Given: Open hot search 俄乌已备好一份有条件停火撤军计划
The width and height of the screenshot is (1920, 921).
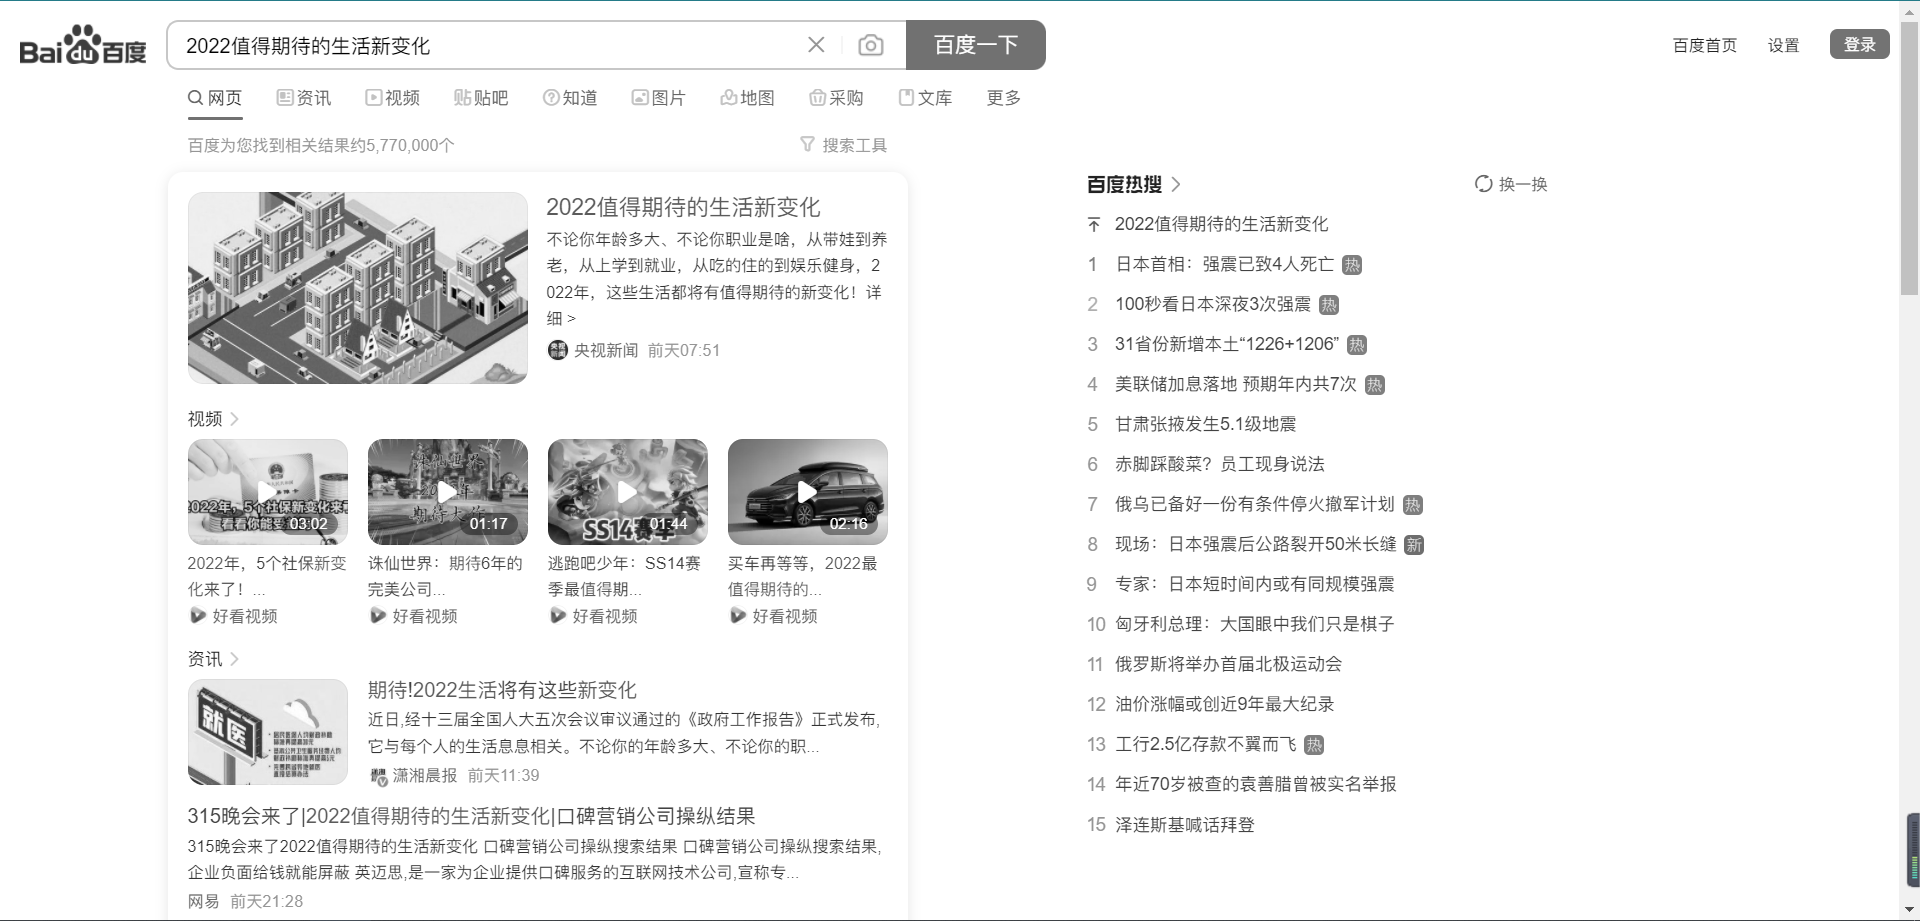Looking at the screenshot, I should pos(1255,504).
